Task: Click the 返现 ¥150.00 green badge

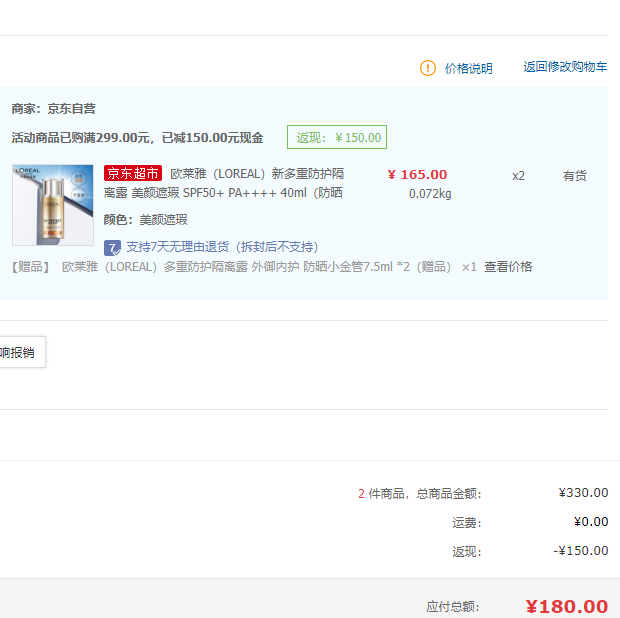Action: point(337,137)
